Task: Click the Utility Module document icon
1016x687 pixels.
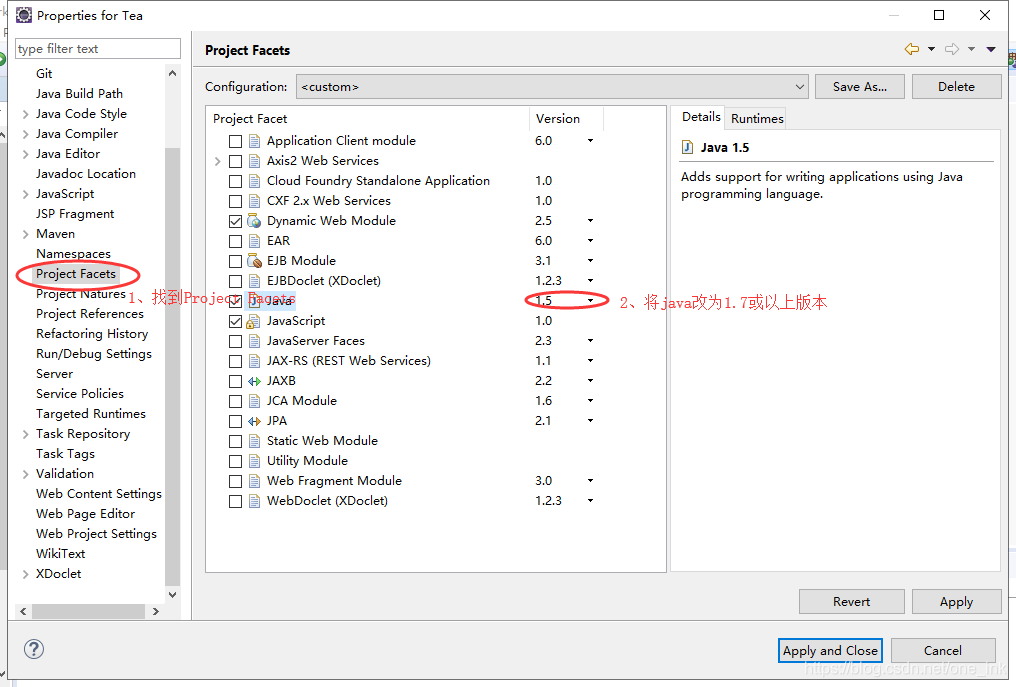Action: [254, 461]
